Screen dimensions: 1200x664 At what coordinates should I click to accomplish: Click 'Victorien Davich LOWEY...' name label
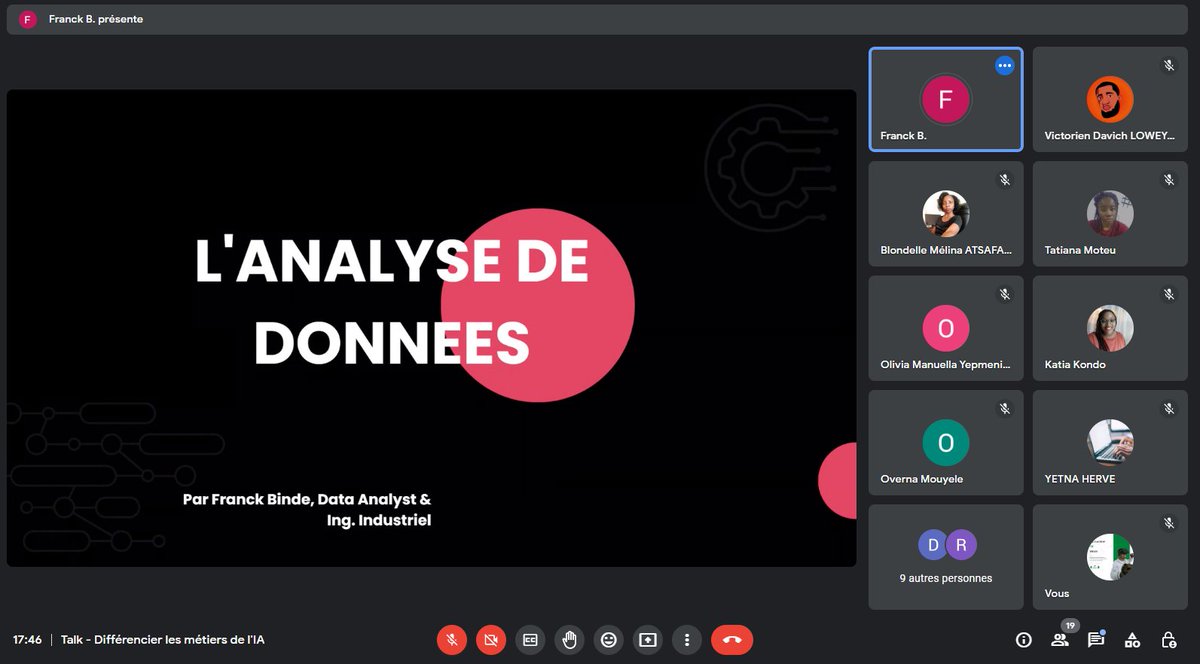pyautogui.click(x=1109, y=136)
